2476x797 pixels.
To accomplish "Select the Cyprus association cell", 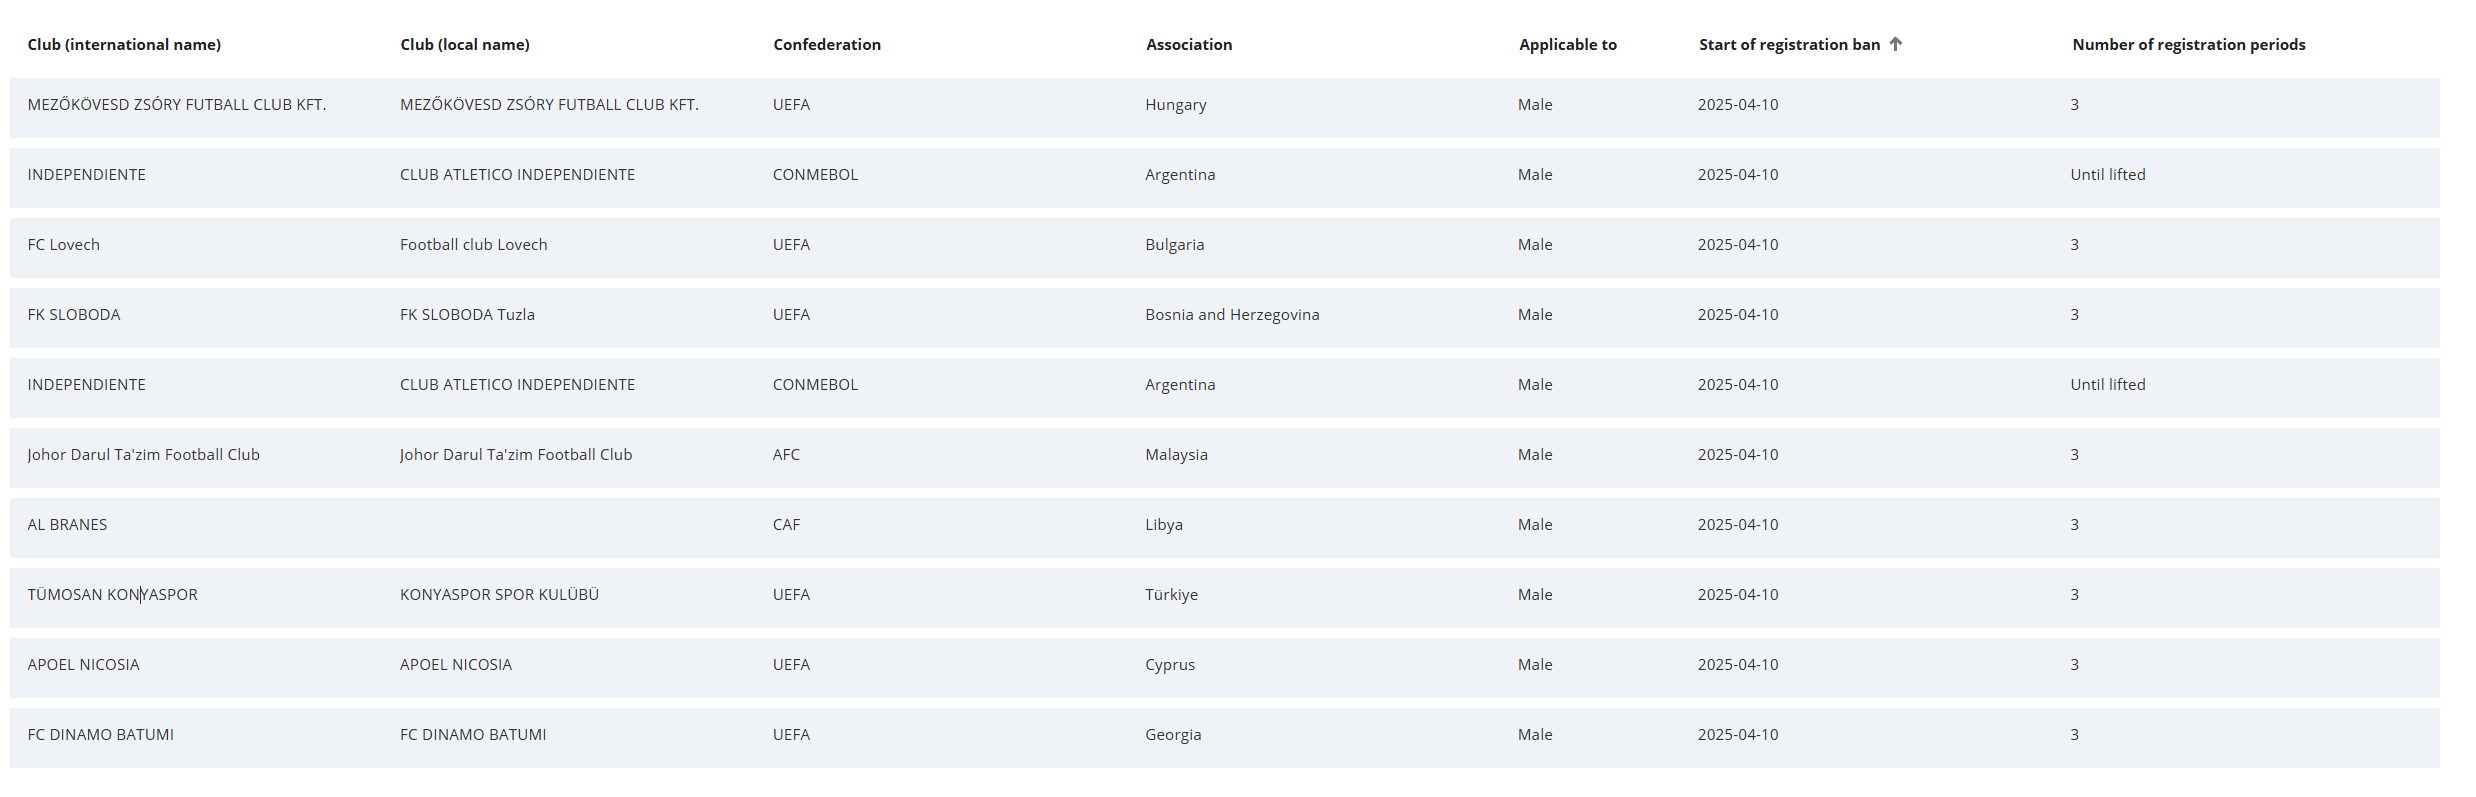I will tap(1170, 665).
